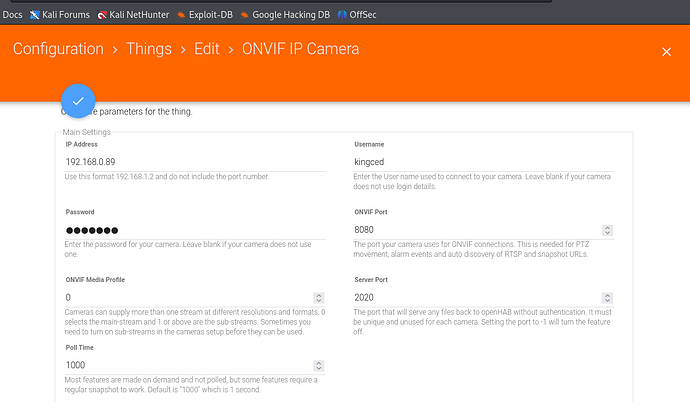Click the 'Enter the password for your camera' hint
This screenshot has height=403, width=690.
coord(188,249)
